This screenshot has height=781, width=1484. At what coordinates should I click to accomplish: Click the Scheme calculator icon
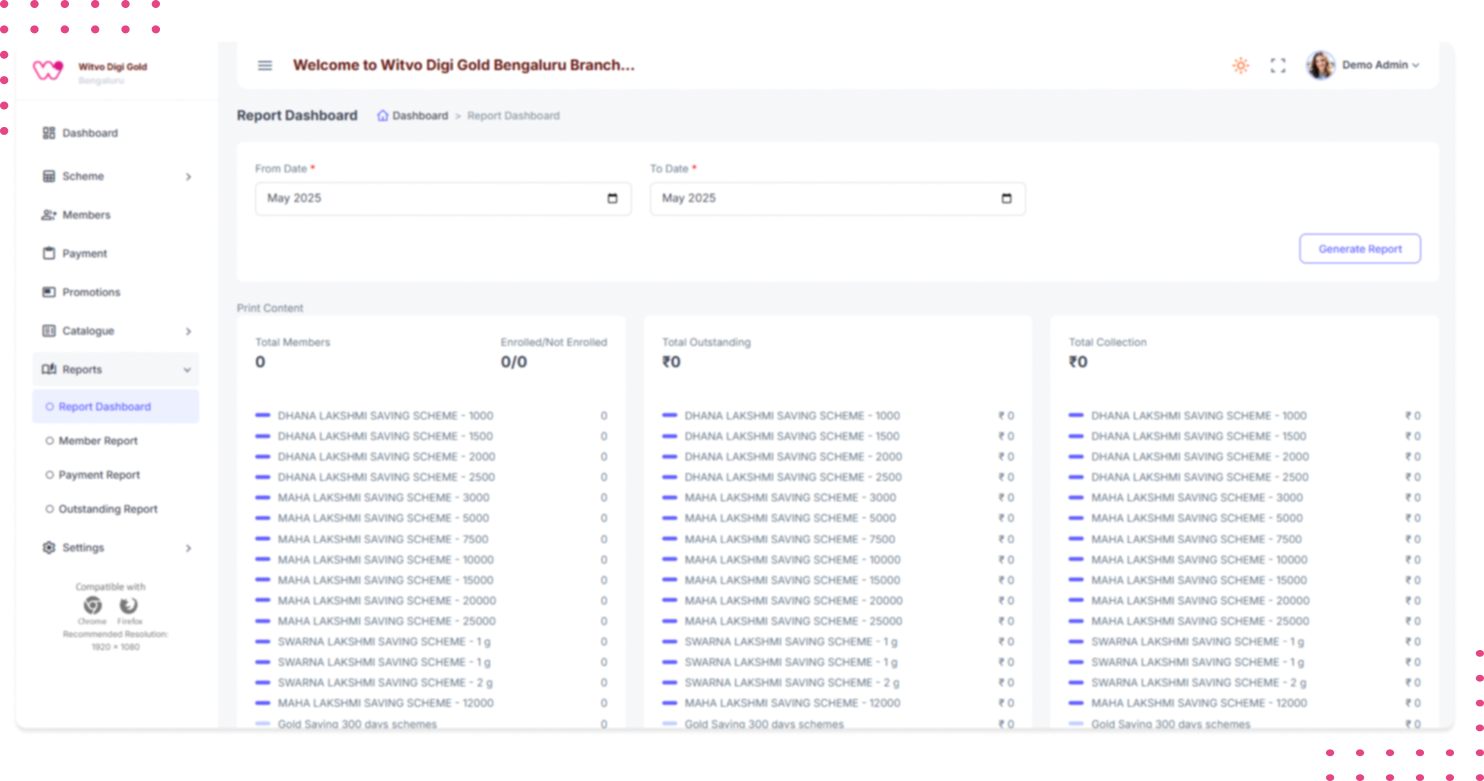(x=49, y=176)
